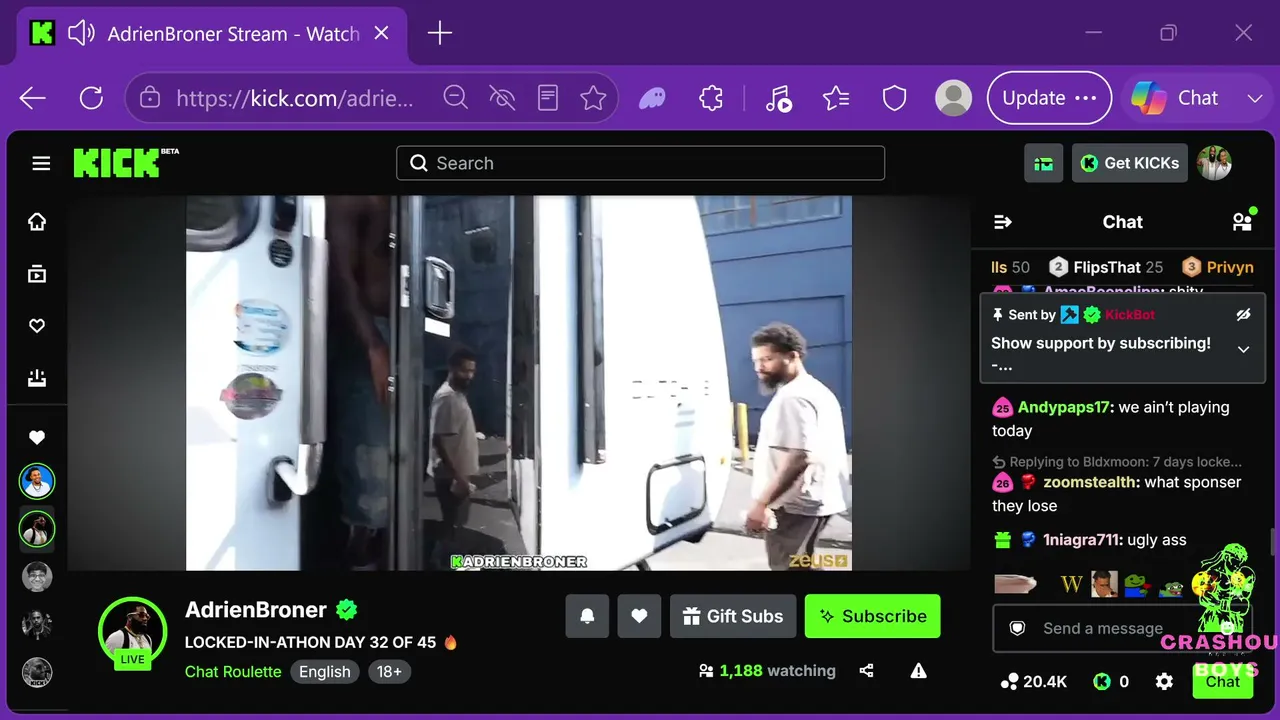Image resolution: width=1280 pixels, height=720 pixels.
Task: Select the English language tag
Action: (x=325, y=672)
